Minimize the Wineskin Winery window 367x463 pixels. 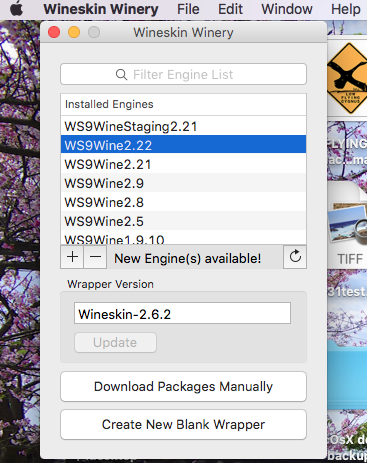(74, 32)
